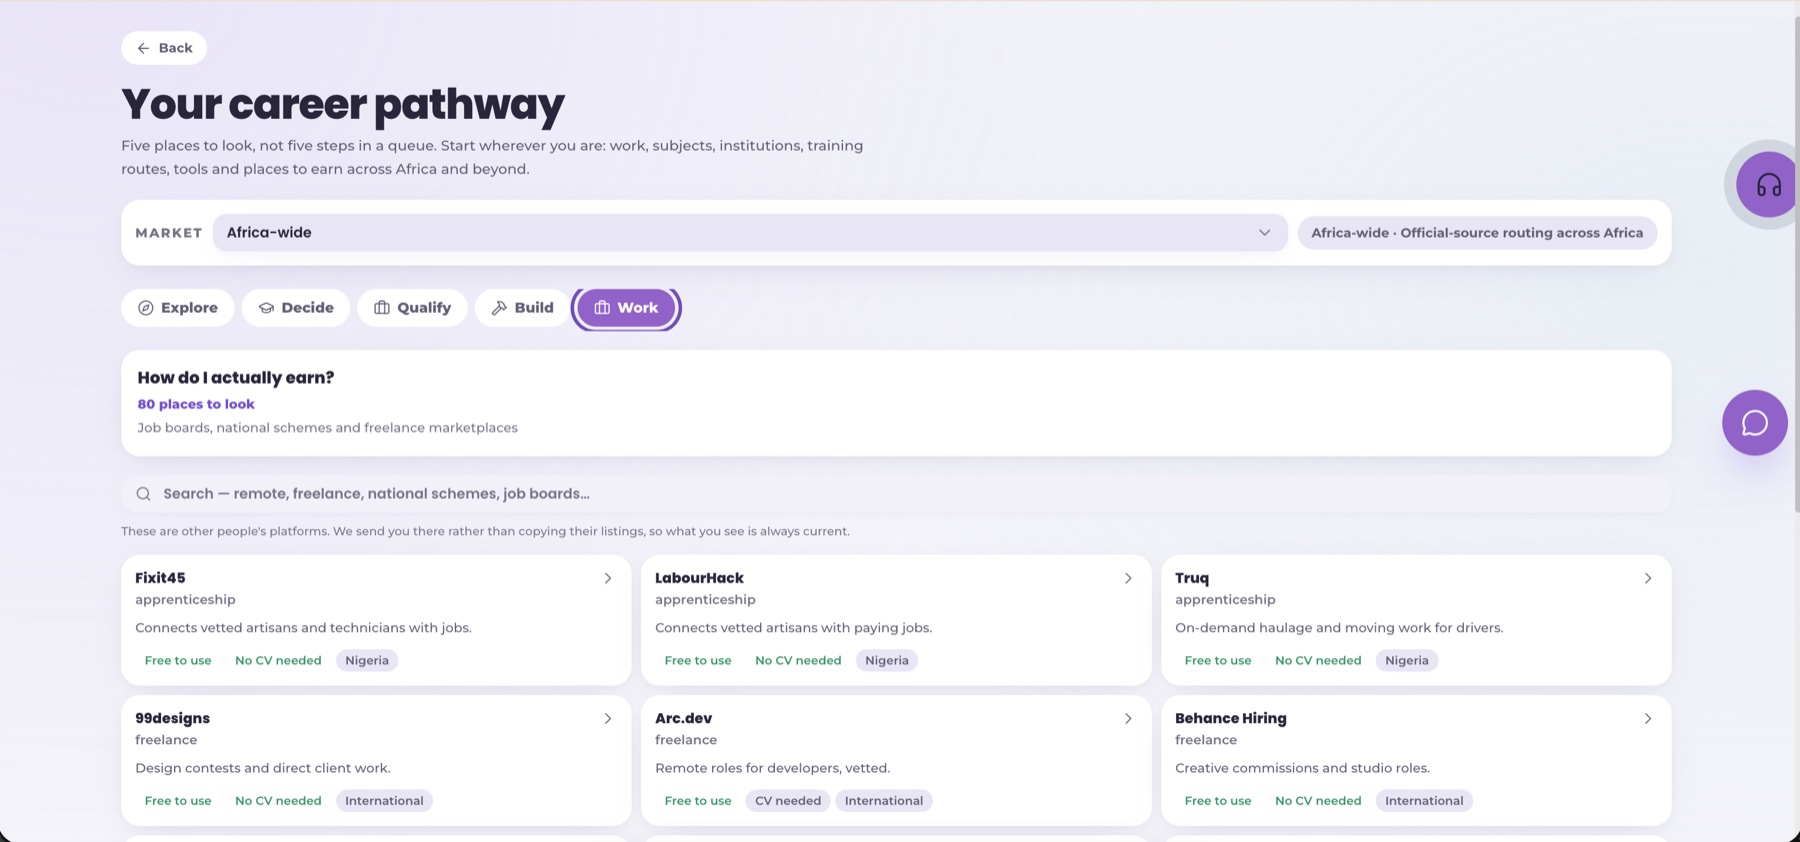Viewport: 1800px width, 842px height.
Task: Click the Fixit45 card title
Action: click(160, 578)
